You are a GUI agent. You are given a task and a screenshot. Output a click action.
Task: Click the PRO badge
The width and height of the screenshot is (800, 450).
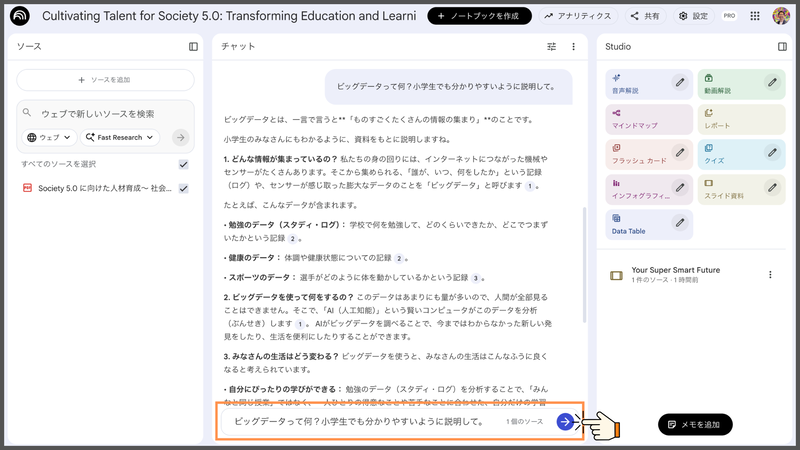click(729, 16)
